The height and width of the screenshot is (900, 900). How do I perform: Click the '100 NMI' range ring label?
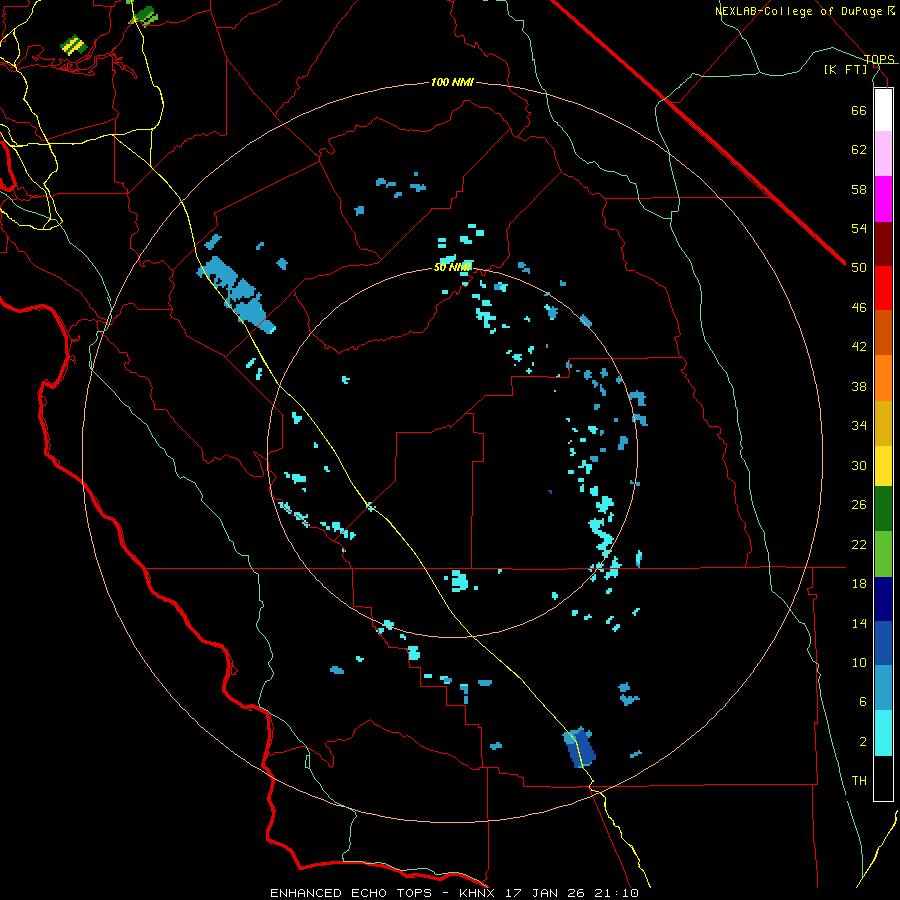[452, 83]
